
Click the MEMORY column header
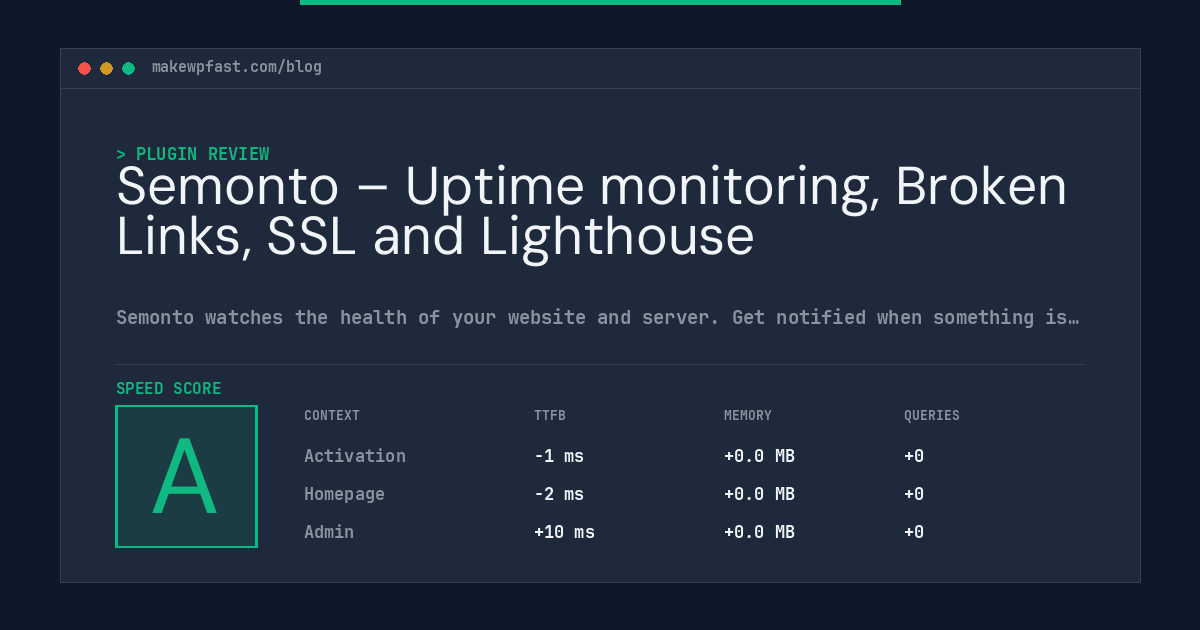(x=748, y=415)
